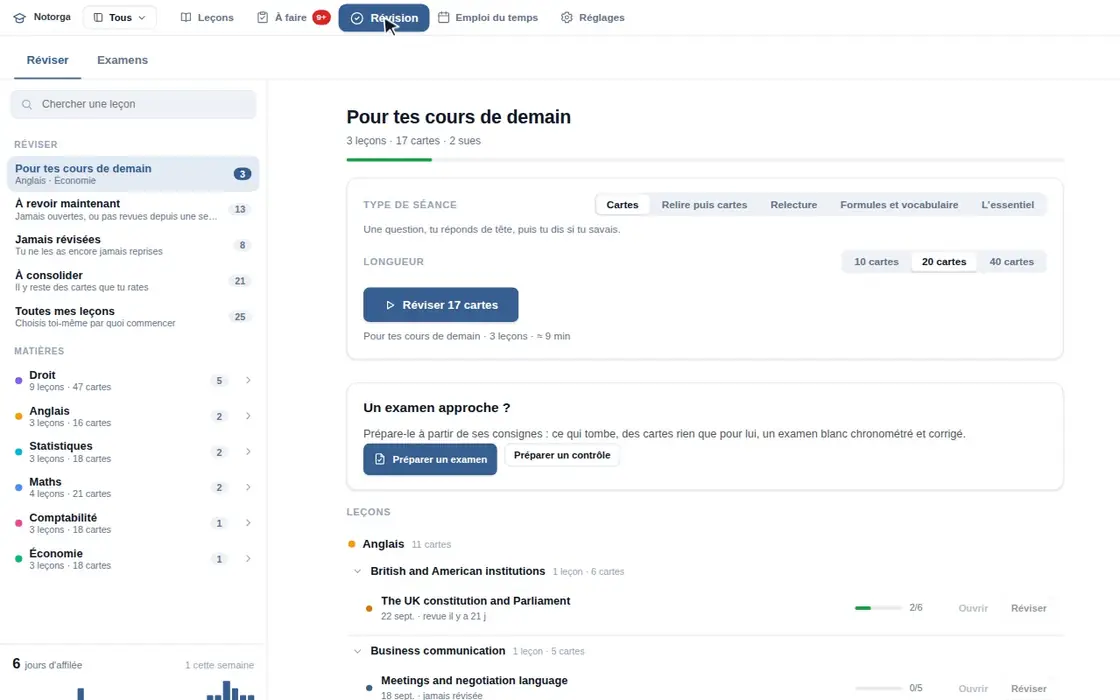Screen dimensions: 1120x700
Task: Click the orange Anglais sidebar color dot
Action: click(x=19, y=416)
